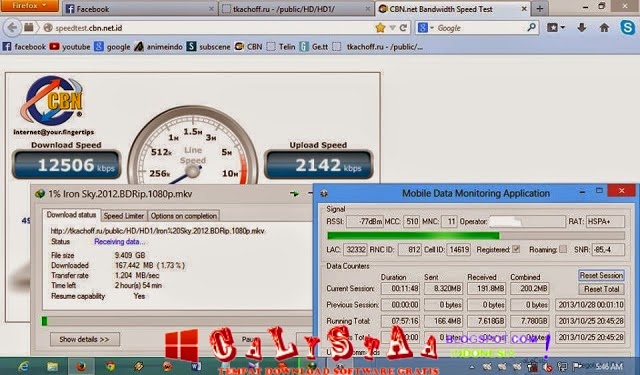The height and width of the screenshot is (375, 640).
Task: Click the Receiving data status text
Action: (119, 241)
